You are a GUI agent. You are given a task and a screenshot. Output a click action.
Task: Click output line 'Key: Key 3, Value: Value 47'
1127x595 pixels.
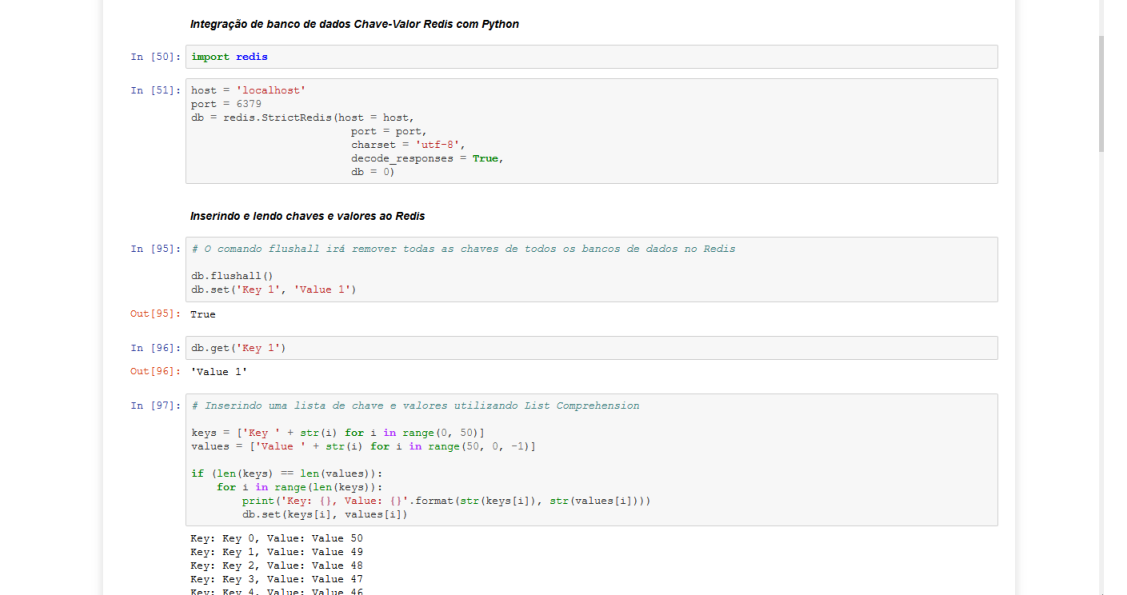pyautogui.click(x=277, y=579)
